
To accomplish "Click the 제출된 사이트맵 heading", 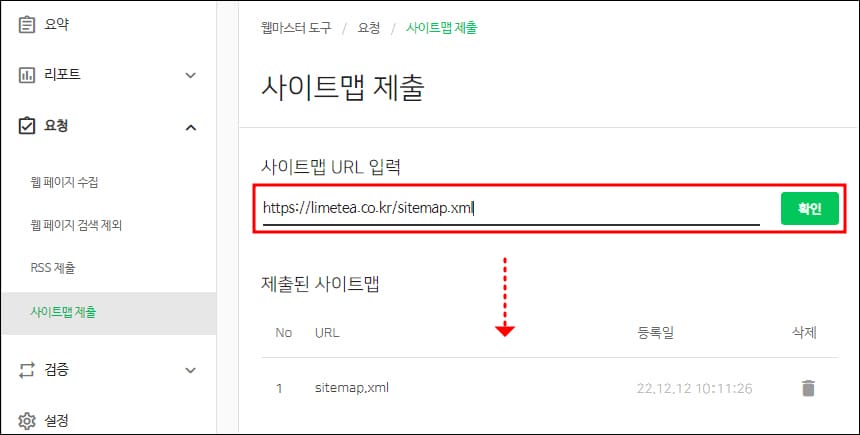I will (x=320, y=284).
